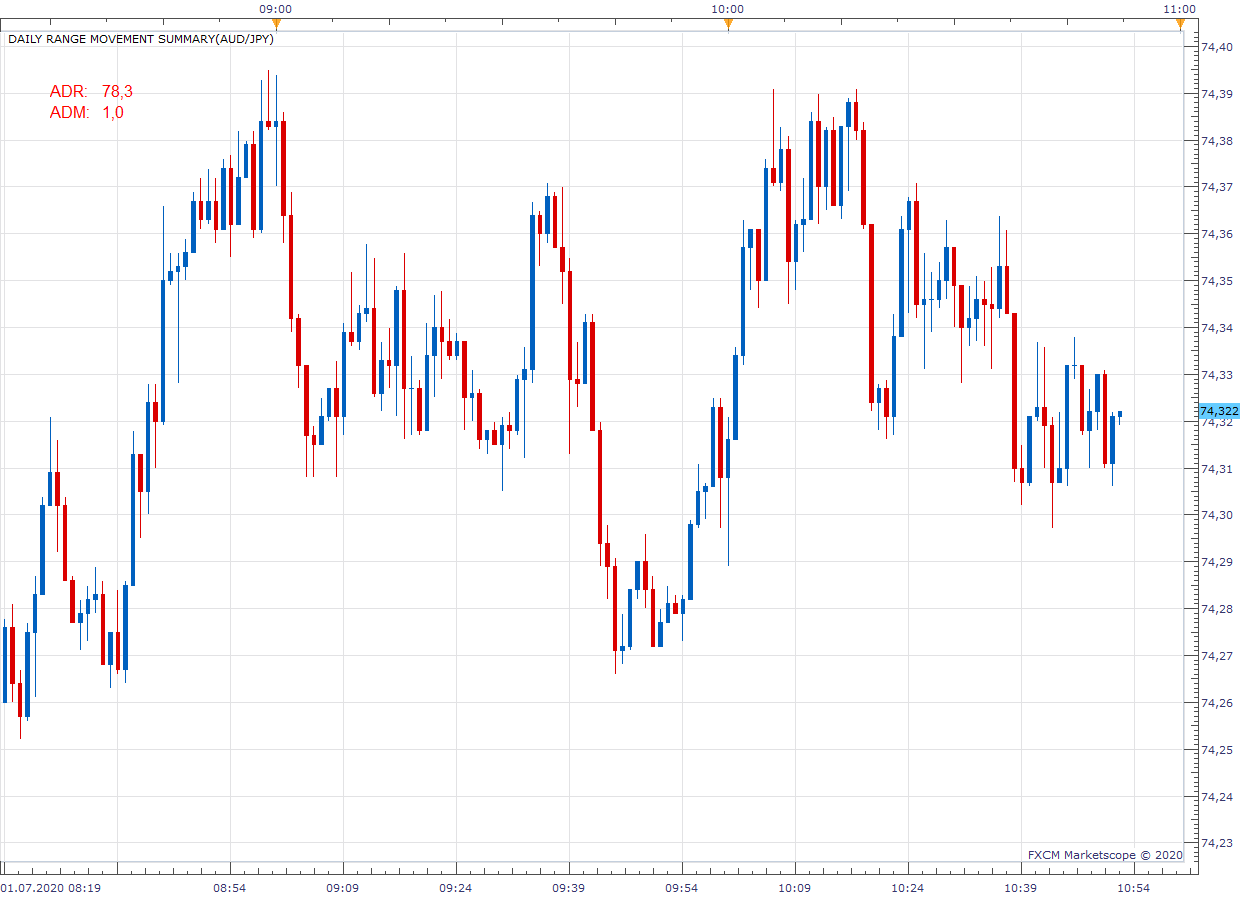Click the 11:00 orange time marker
The height and width of the screenshot is (900, 1256).
(1180, 24)
